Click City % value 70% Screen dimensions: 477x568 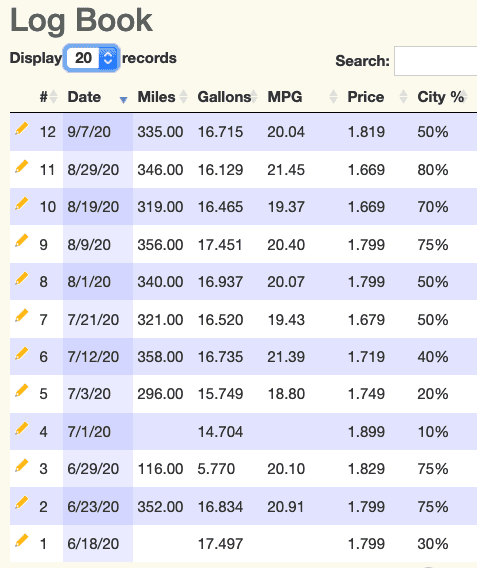click(x=433, y=207)
